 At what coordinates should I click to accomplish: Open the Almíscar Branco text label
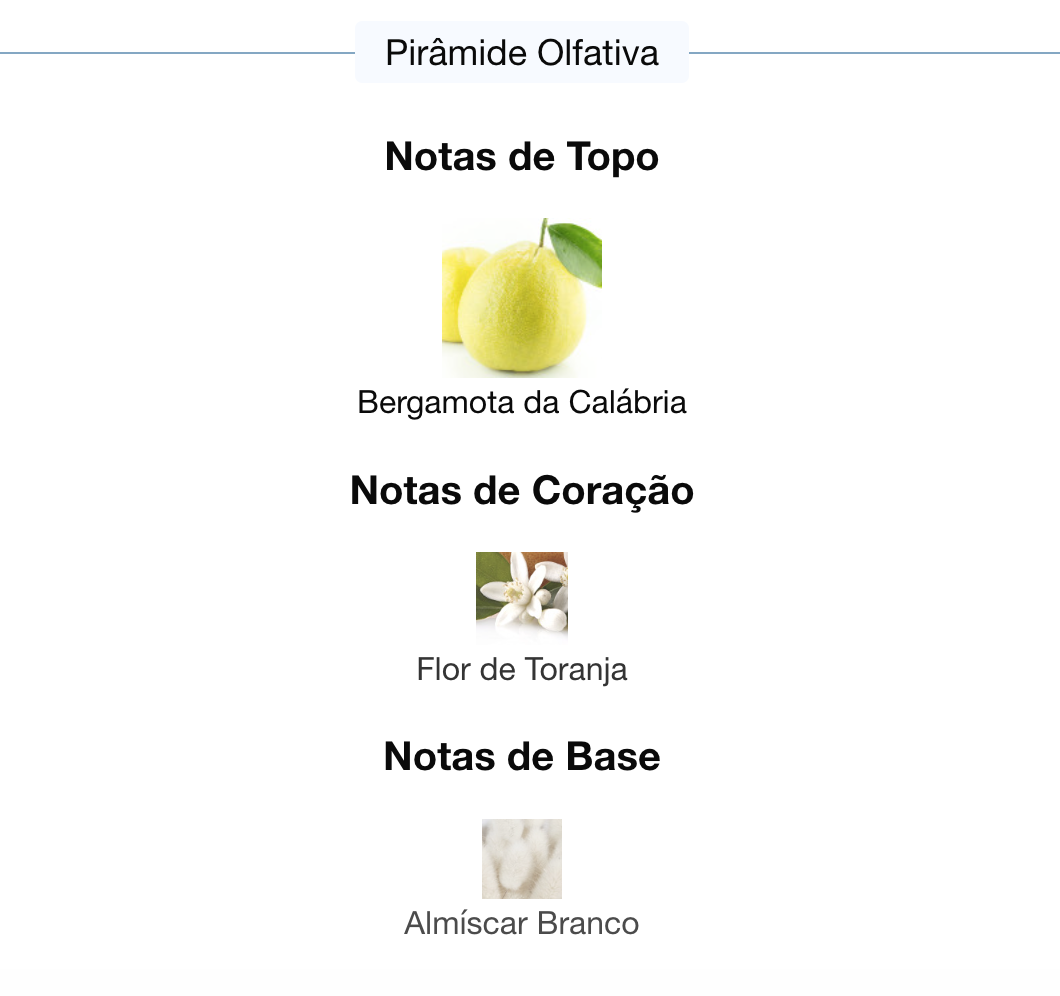click(x=521, y=923)
